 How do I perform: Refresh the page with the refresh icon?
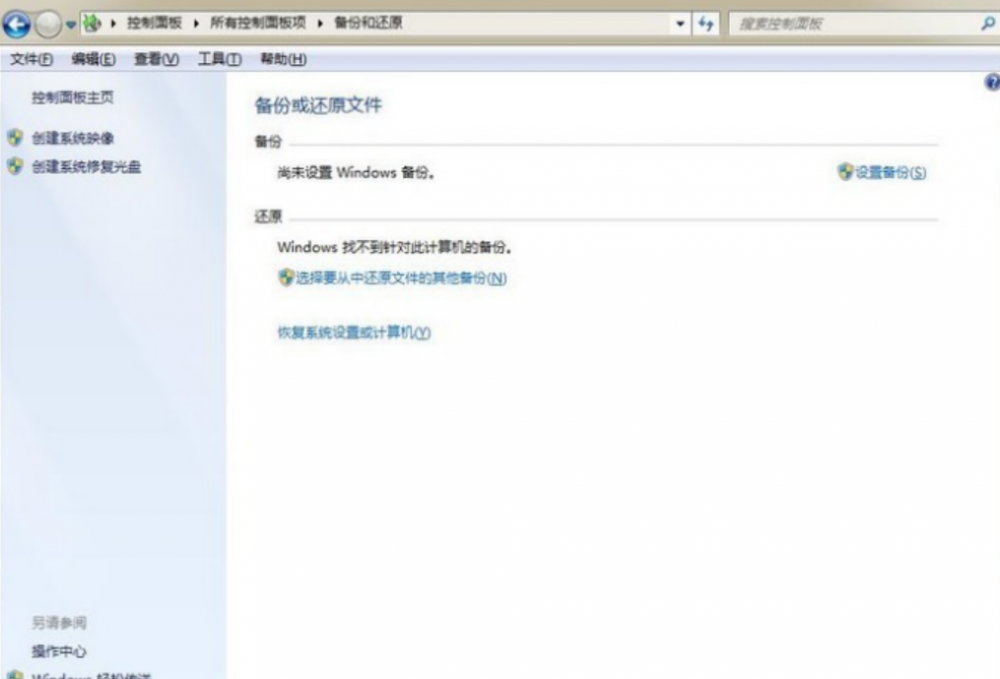click(706, 24)
